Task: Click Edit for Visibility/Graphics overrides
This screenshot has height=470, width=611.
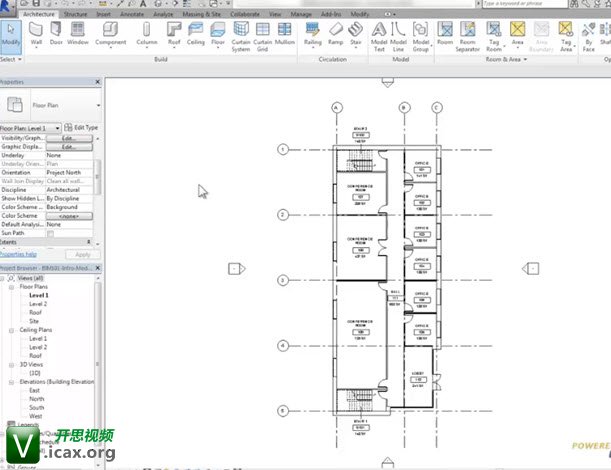Action: click(x=69, y=138)
